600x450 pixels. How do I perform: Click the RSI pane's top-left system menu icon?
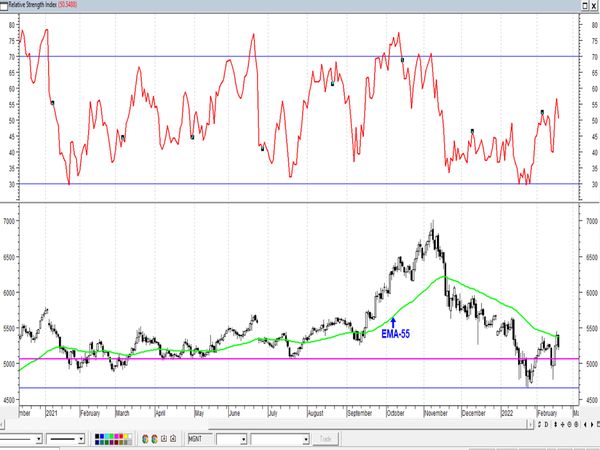pos(5,6)
